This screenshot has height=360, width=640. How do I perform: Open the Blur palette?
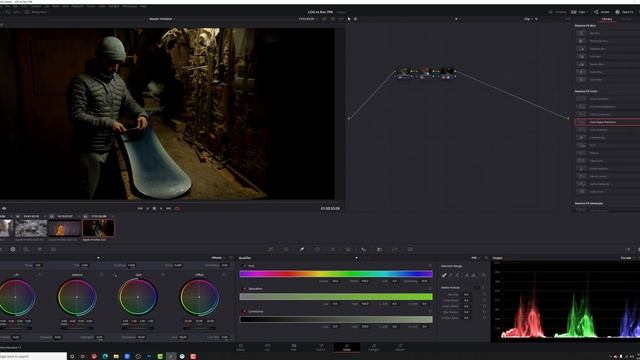[x=364, y=249]
